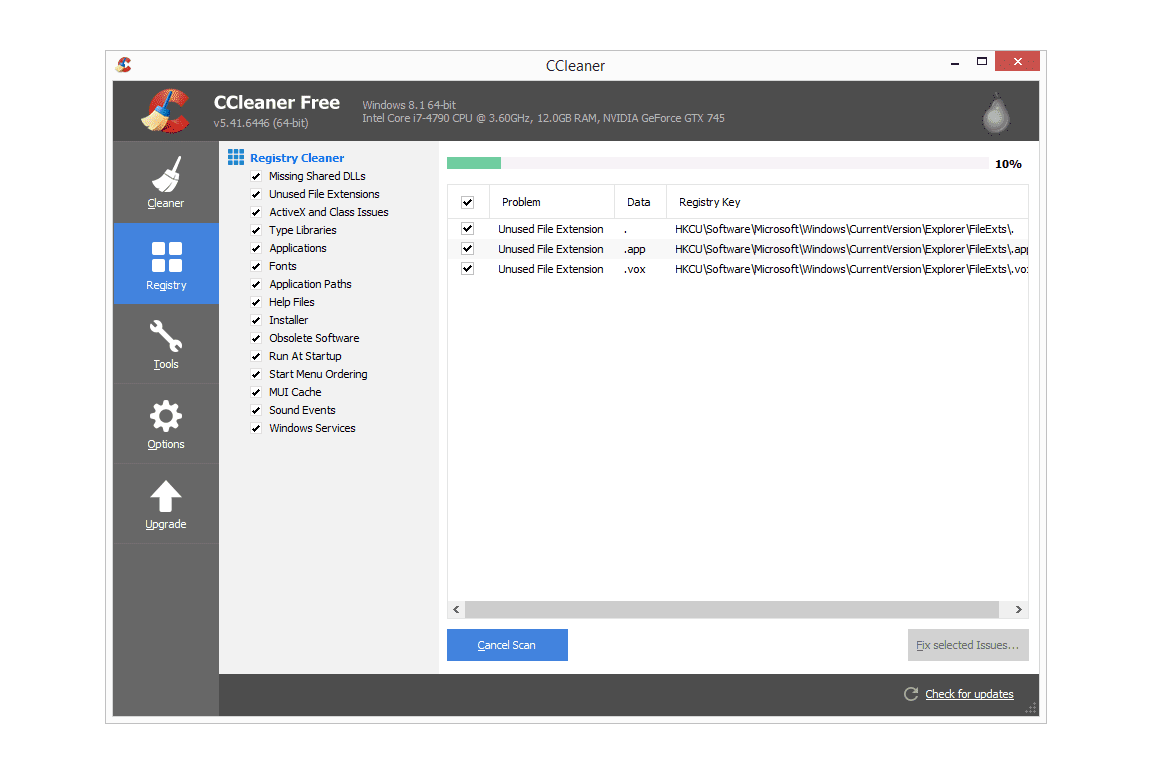The height and width of the screenshot is (768, 1152).
Task: Minimize the CCleaner window
Action: click(954, 62)
